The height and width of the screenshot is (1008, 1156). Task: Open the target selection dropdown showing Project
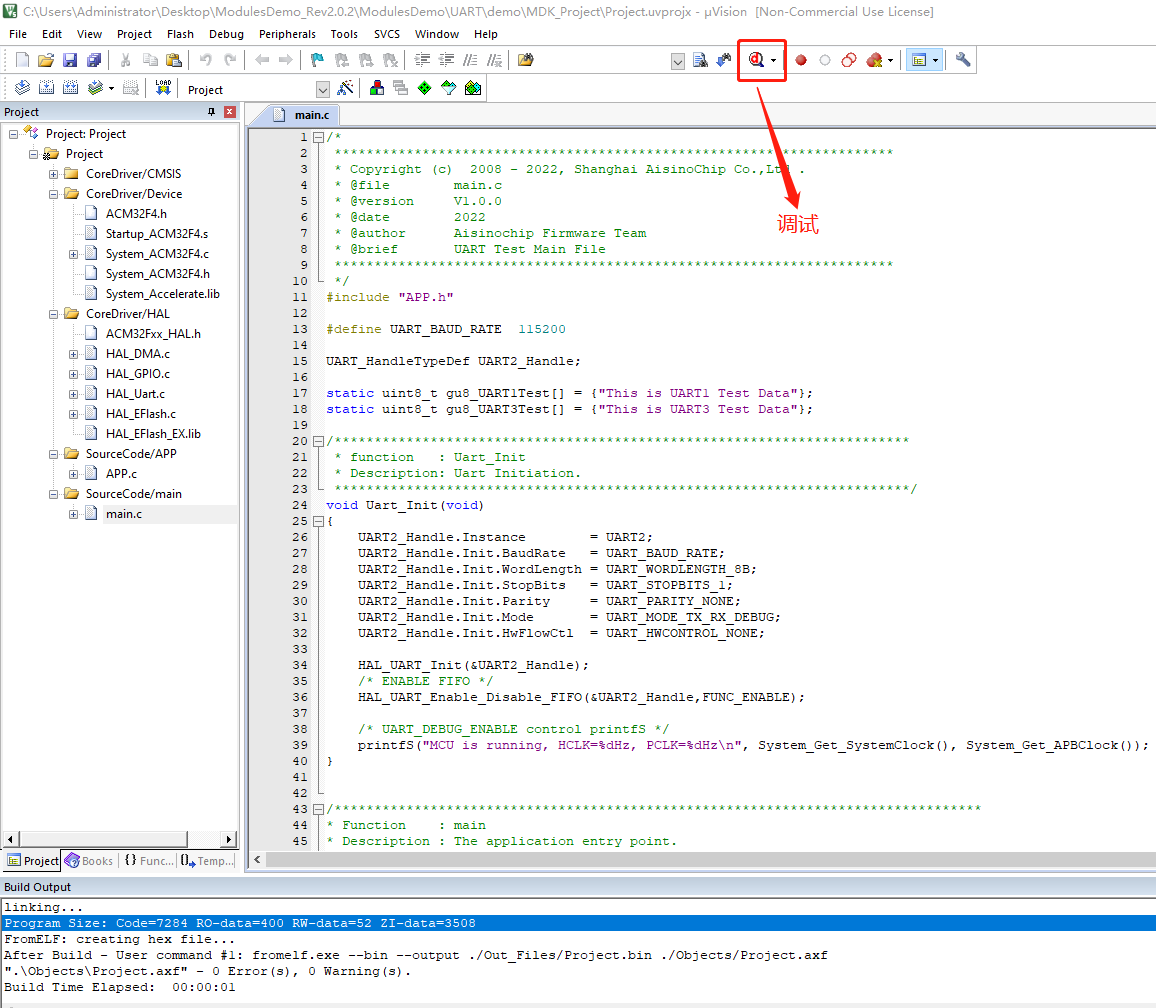point(322,89)
